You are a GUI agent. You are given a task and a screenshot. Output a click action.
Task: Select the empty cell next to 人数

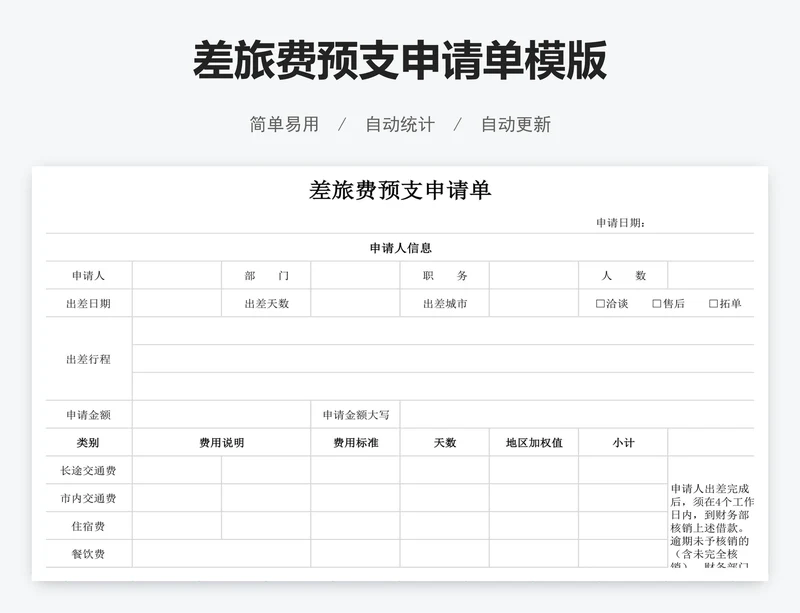click(710, 276)
